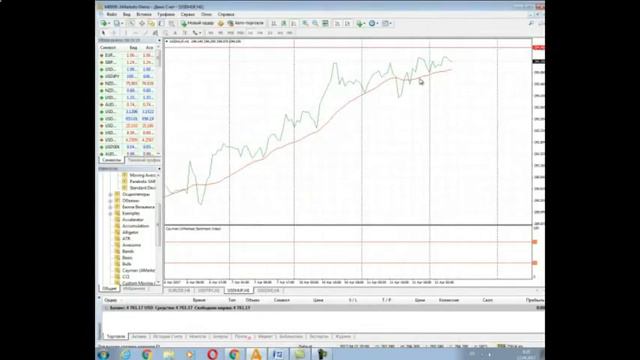Open Internet Explorer from the taskbar
The image size is (640, 360).
[x=125, y=354]
